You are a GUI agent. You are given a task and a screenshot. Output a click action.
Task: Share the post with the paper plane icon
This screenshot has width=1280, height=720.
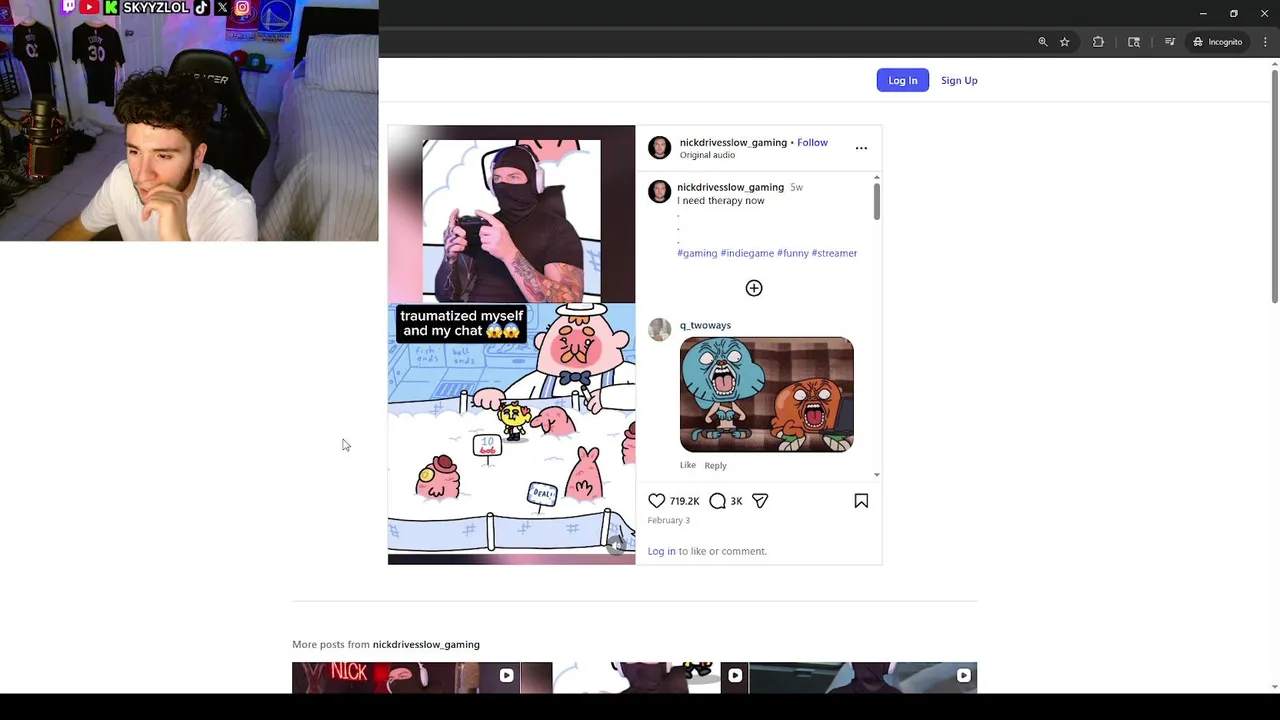(760, 501)
